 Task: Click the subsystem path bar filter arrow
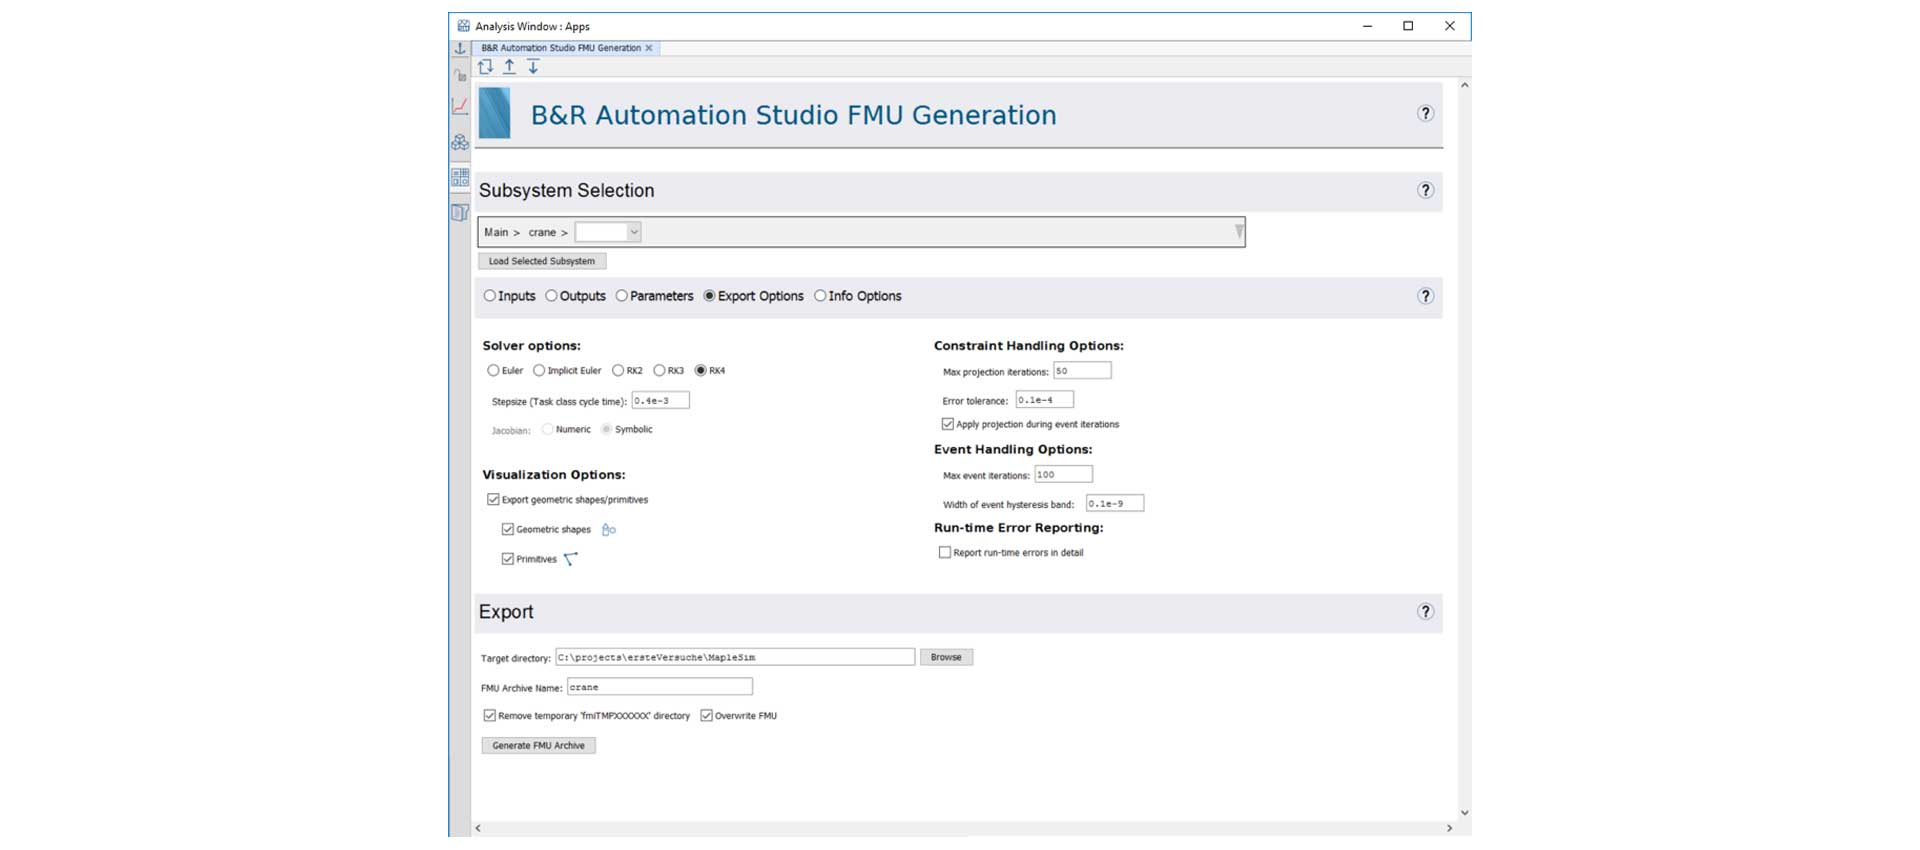tap(1239, 232)
